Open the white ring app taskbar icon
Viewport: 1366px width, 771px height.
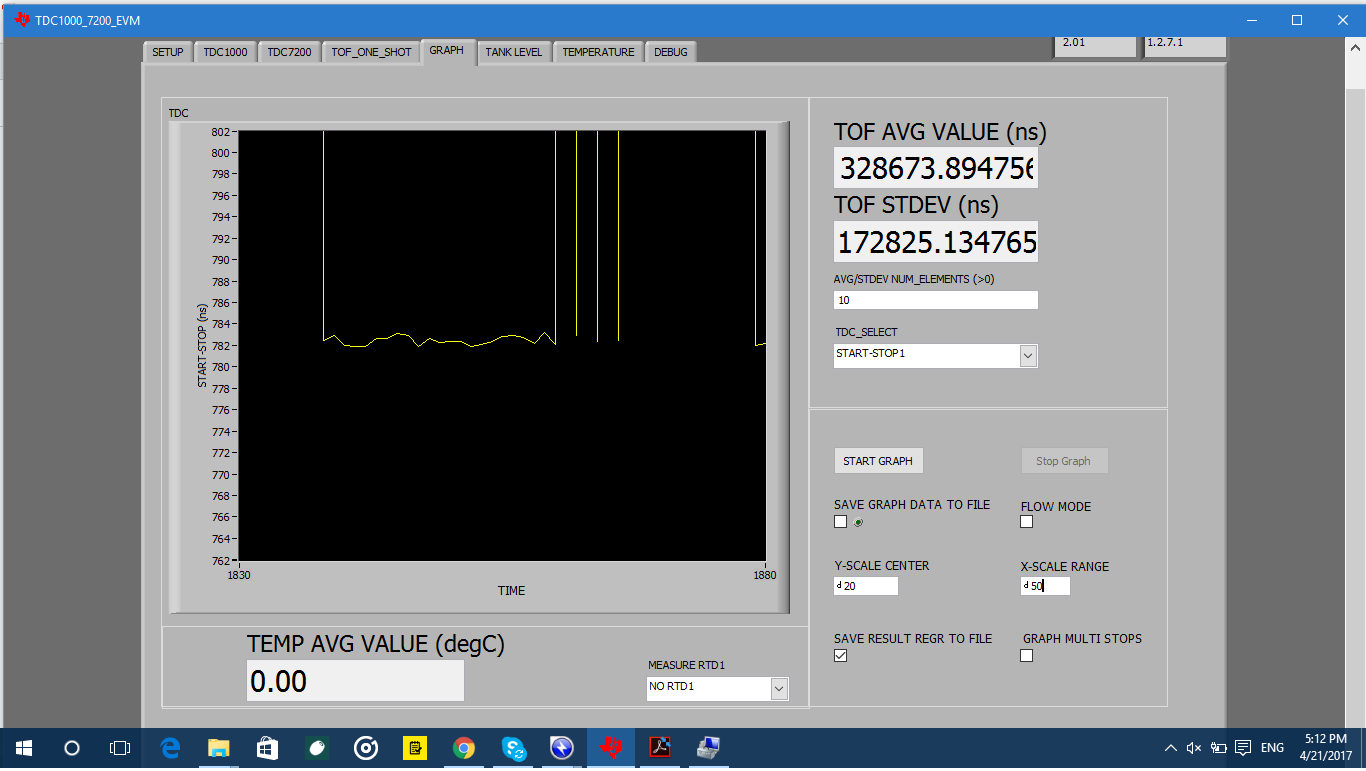(366, 747)
